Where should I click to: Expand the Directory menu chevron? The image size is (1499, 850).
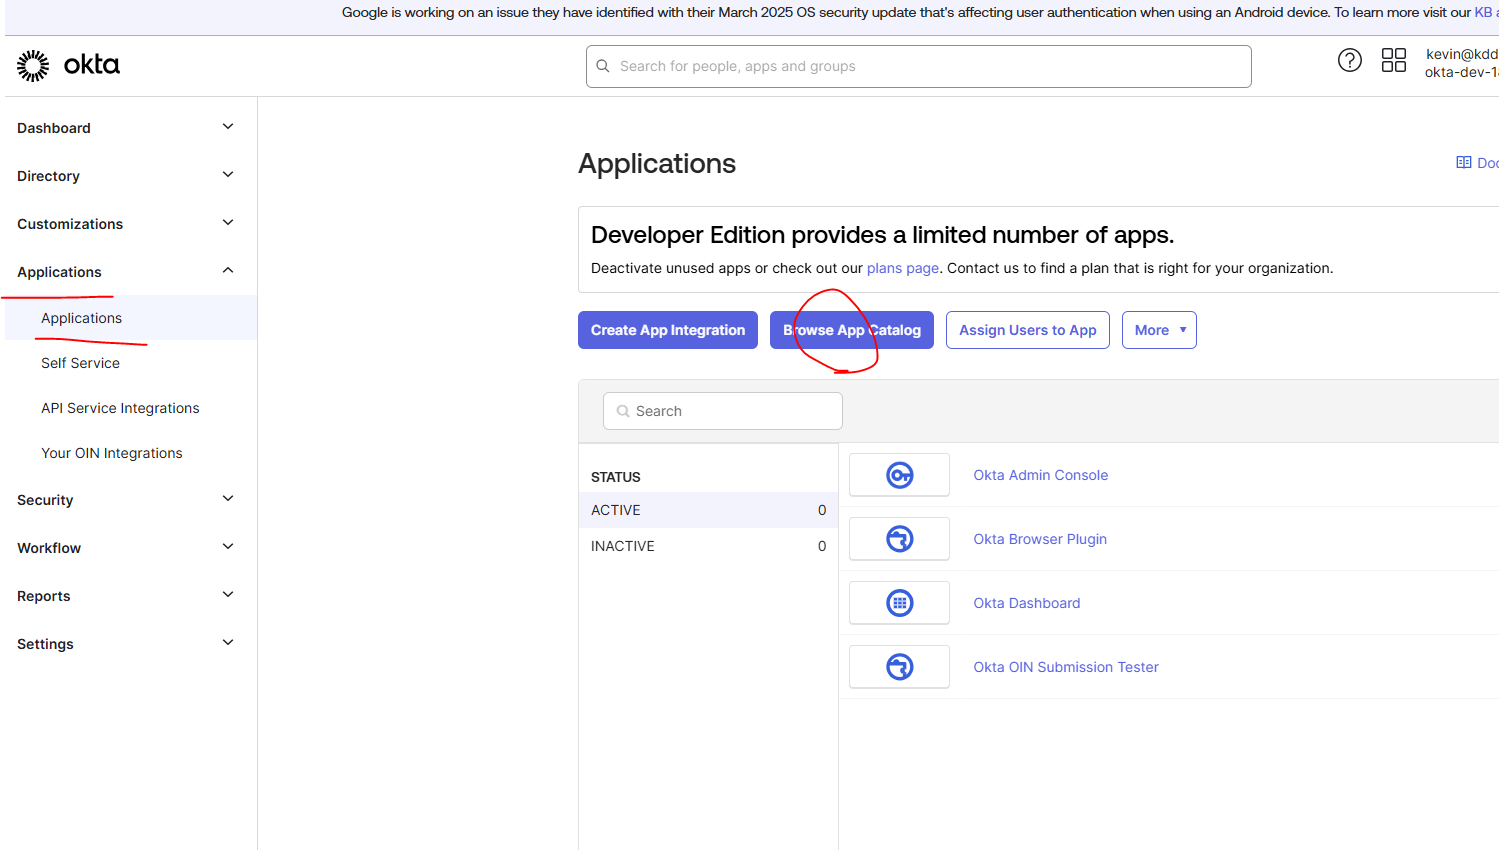(x=228, y=175)
